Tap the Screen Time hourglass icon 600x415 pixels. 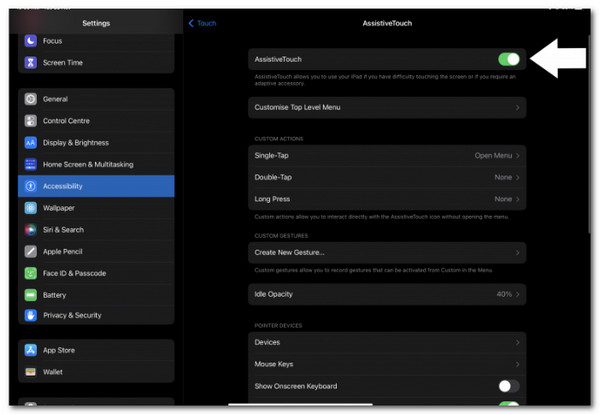pos(31,62)
